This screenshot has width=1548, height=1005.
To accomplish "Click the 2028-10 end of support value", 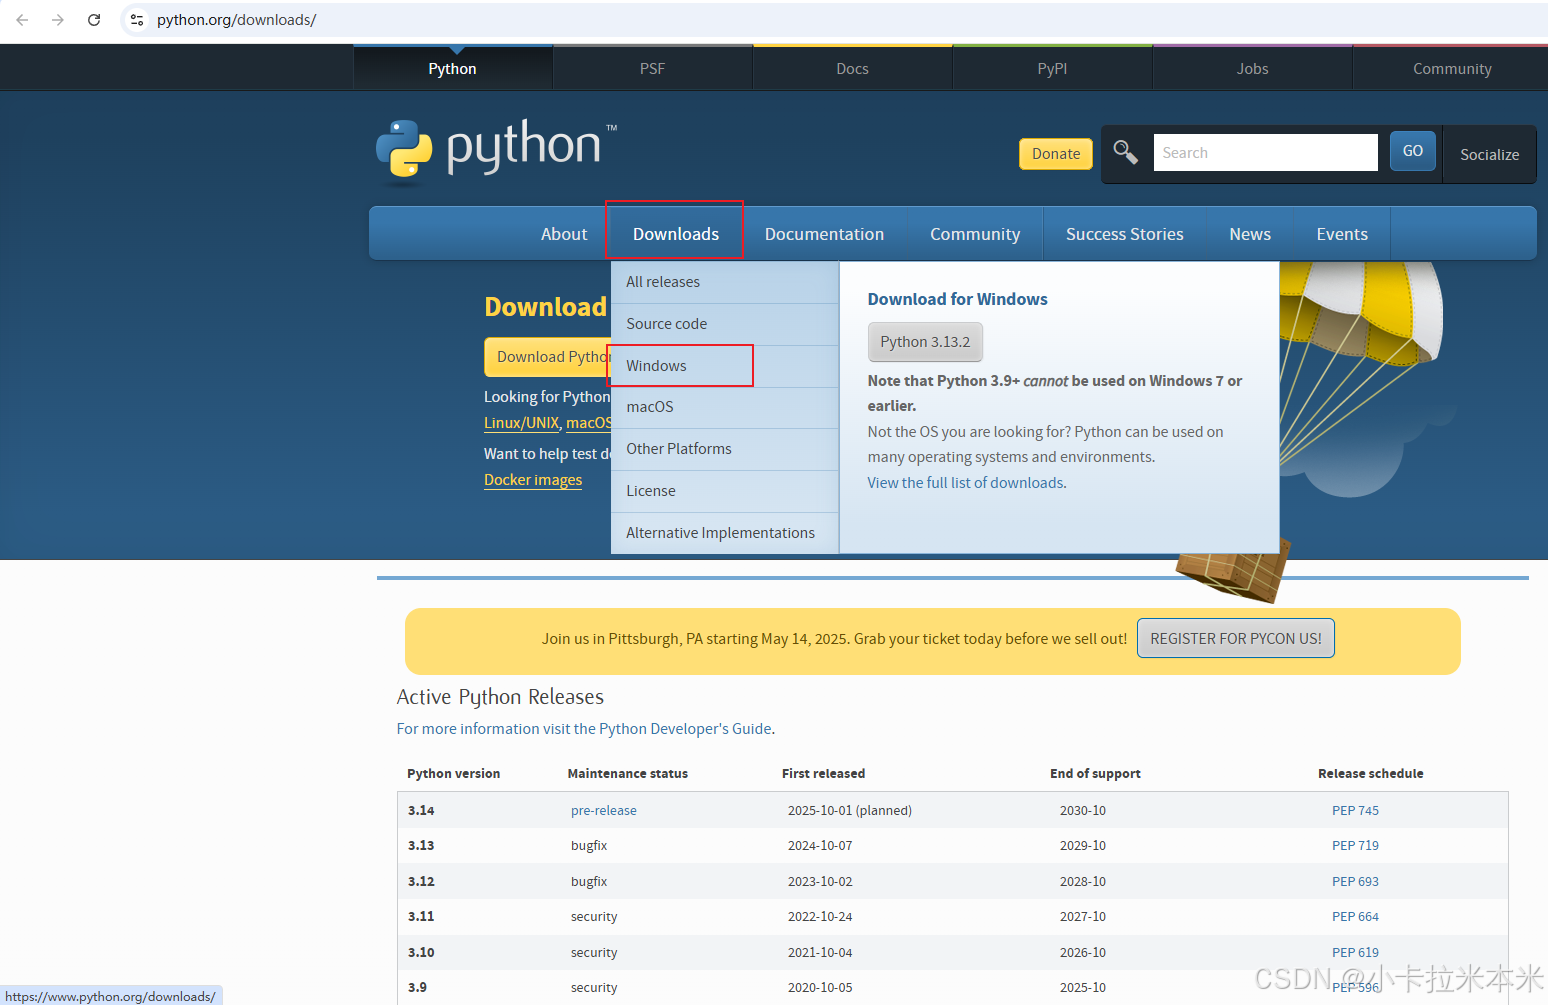I will point(1083,882).
